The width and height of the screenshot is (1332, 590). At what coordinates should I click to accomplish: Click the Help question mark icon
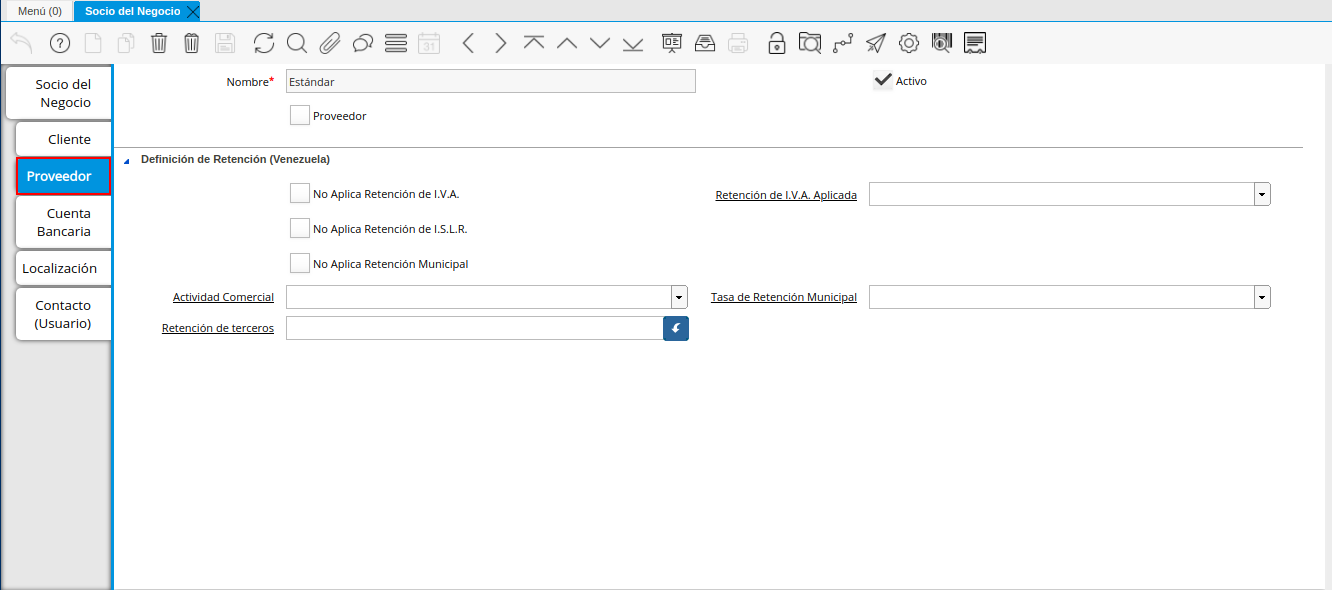pos(60,43)
